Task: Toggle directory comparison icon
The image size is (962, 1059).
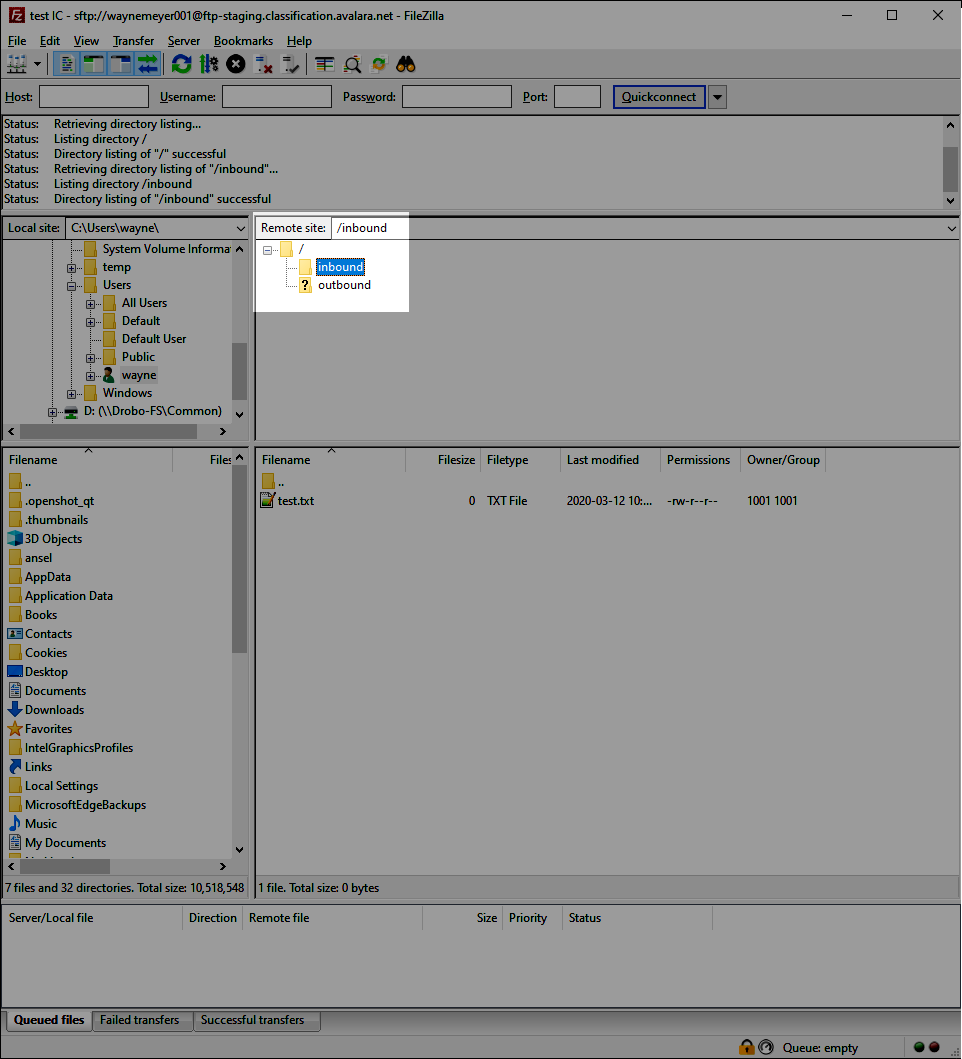Action: coord(352,65)
